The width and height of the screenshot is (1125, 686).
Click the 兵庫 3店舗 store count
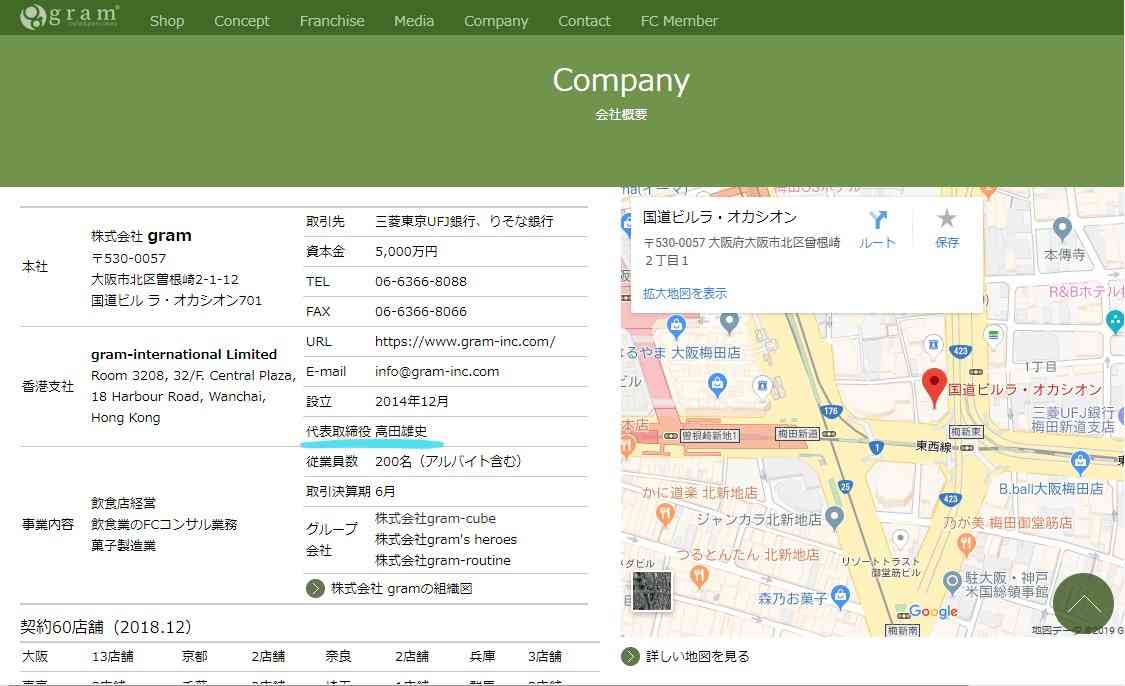516,657
